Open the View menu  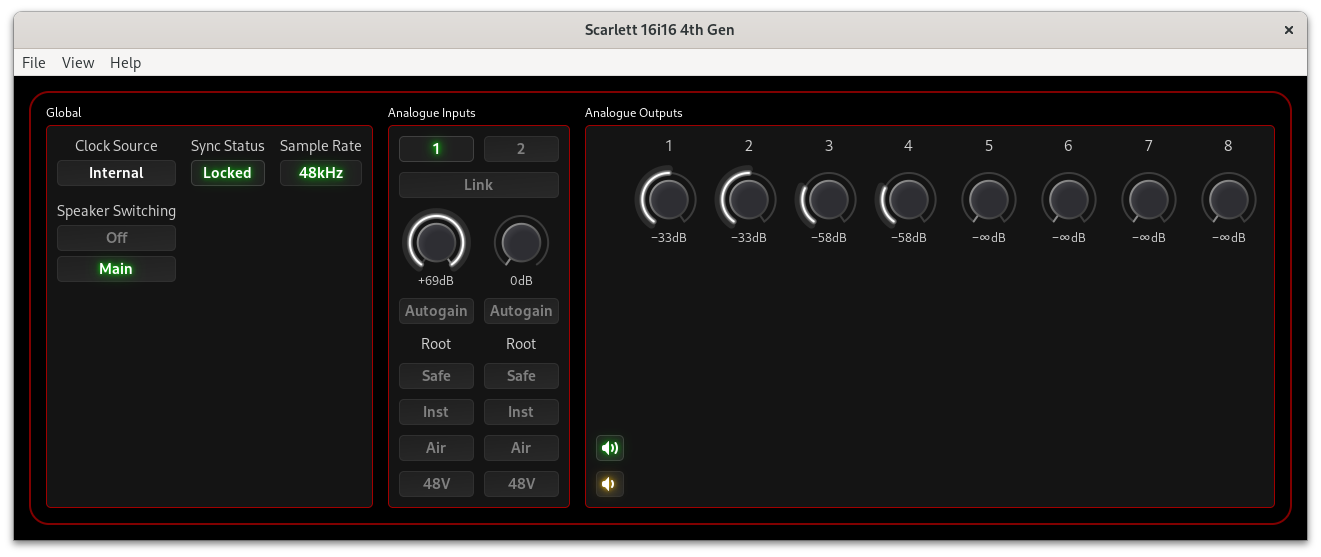(x=78, y=62)
